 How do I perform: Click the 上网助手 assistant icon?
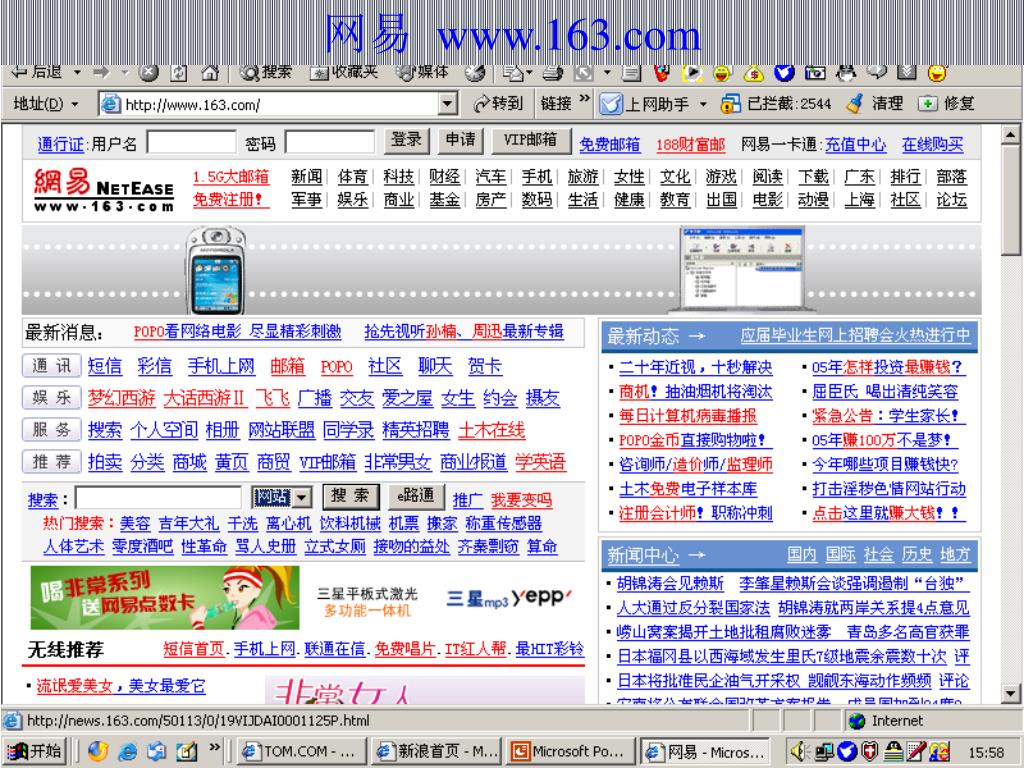(x=611, y=104)
